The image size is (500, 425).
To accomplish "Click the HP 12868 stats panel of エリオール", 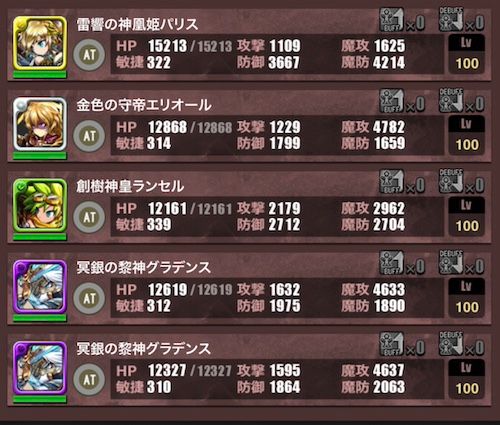I will click(x=277, y=135).
